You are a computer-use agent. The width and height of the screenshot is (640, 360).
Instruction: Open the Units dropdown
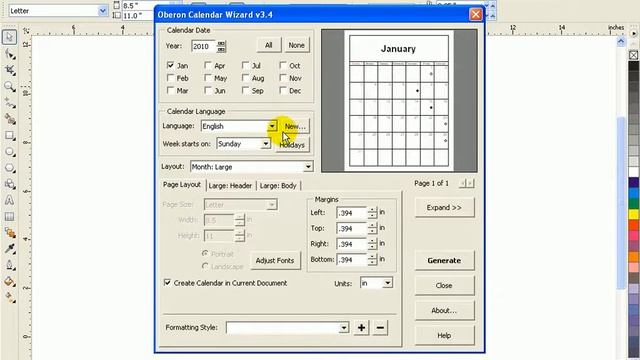click(388, 282)
